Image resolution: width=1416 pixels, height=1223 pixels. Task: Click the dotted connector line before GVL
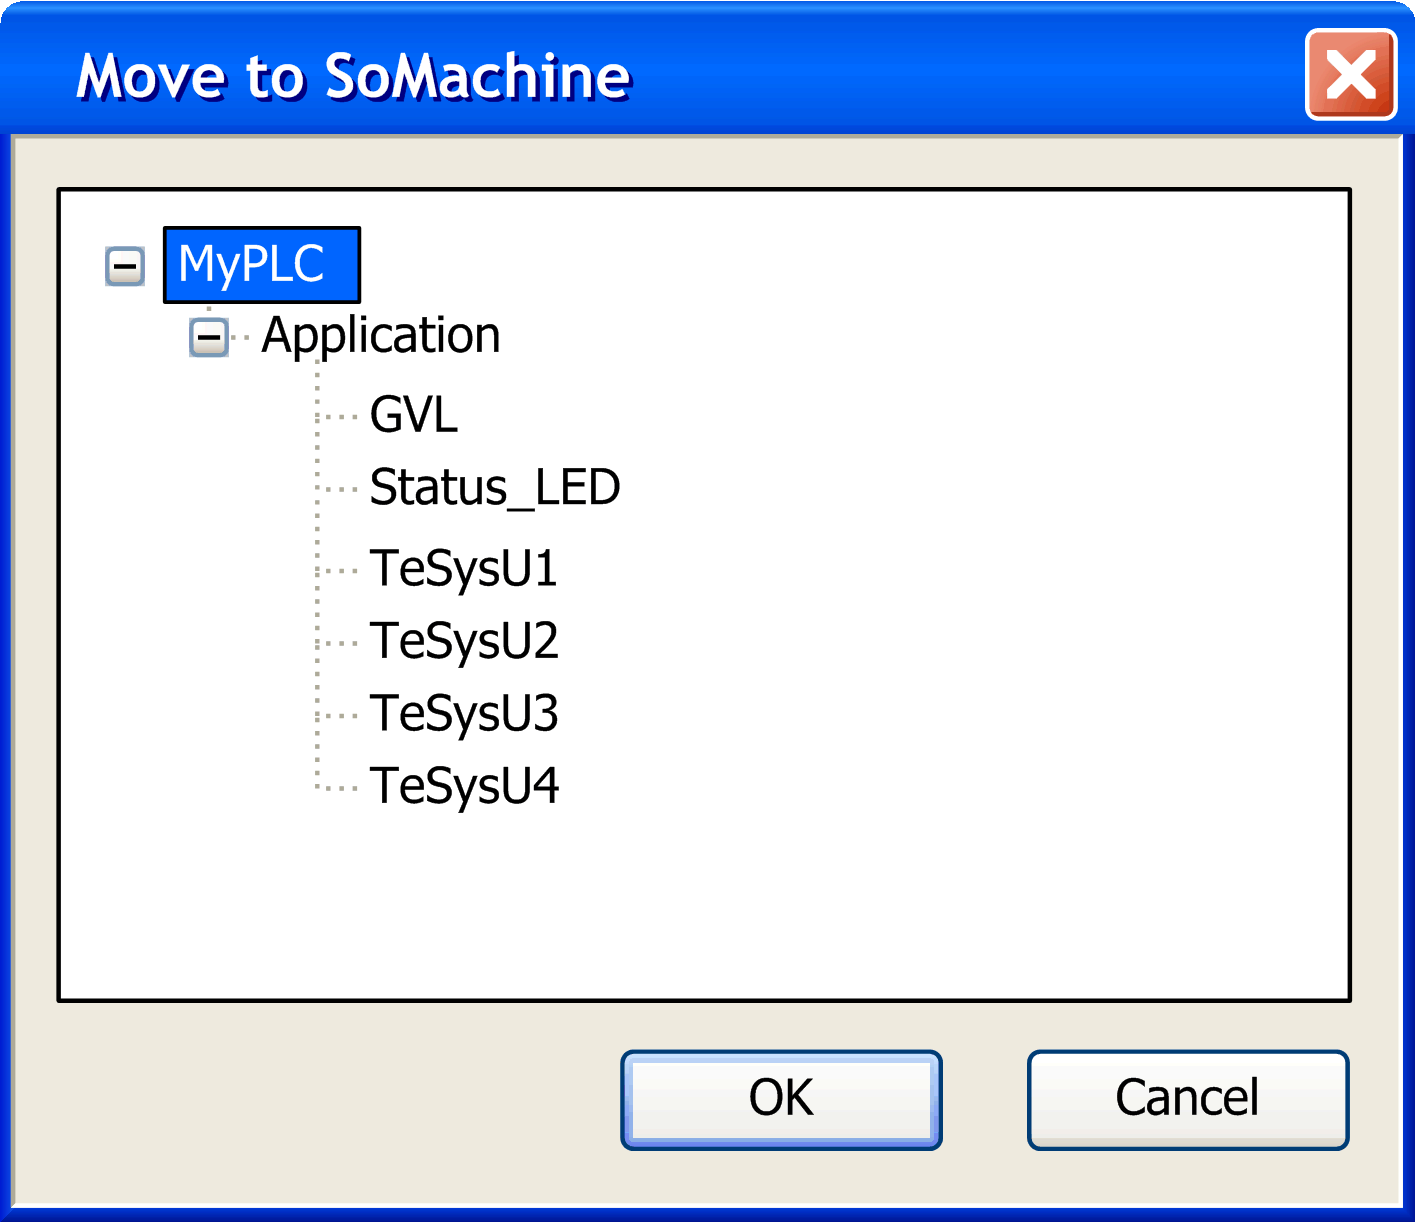[x=338, y=416]
